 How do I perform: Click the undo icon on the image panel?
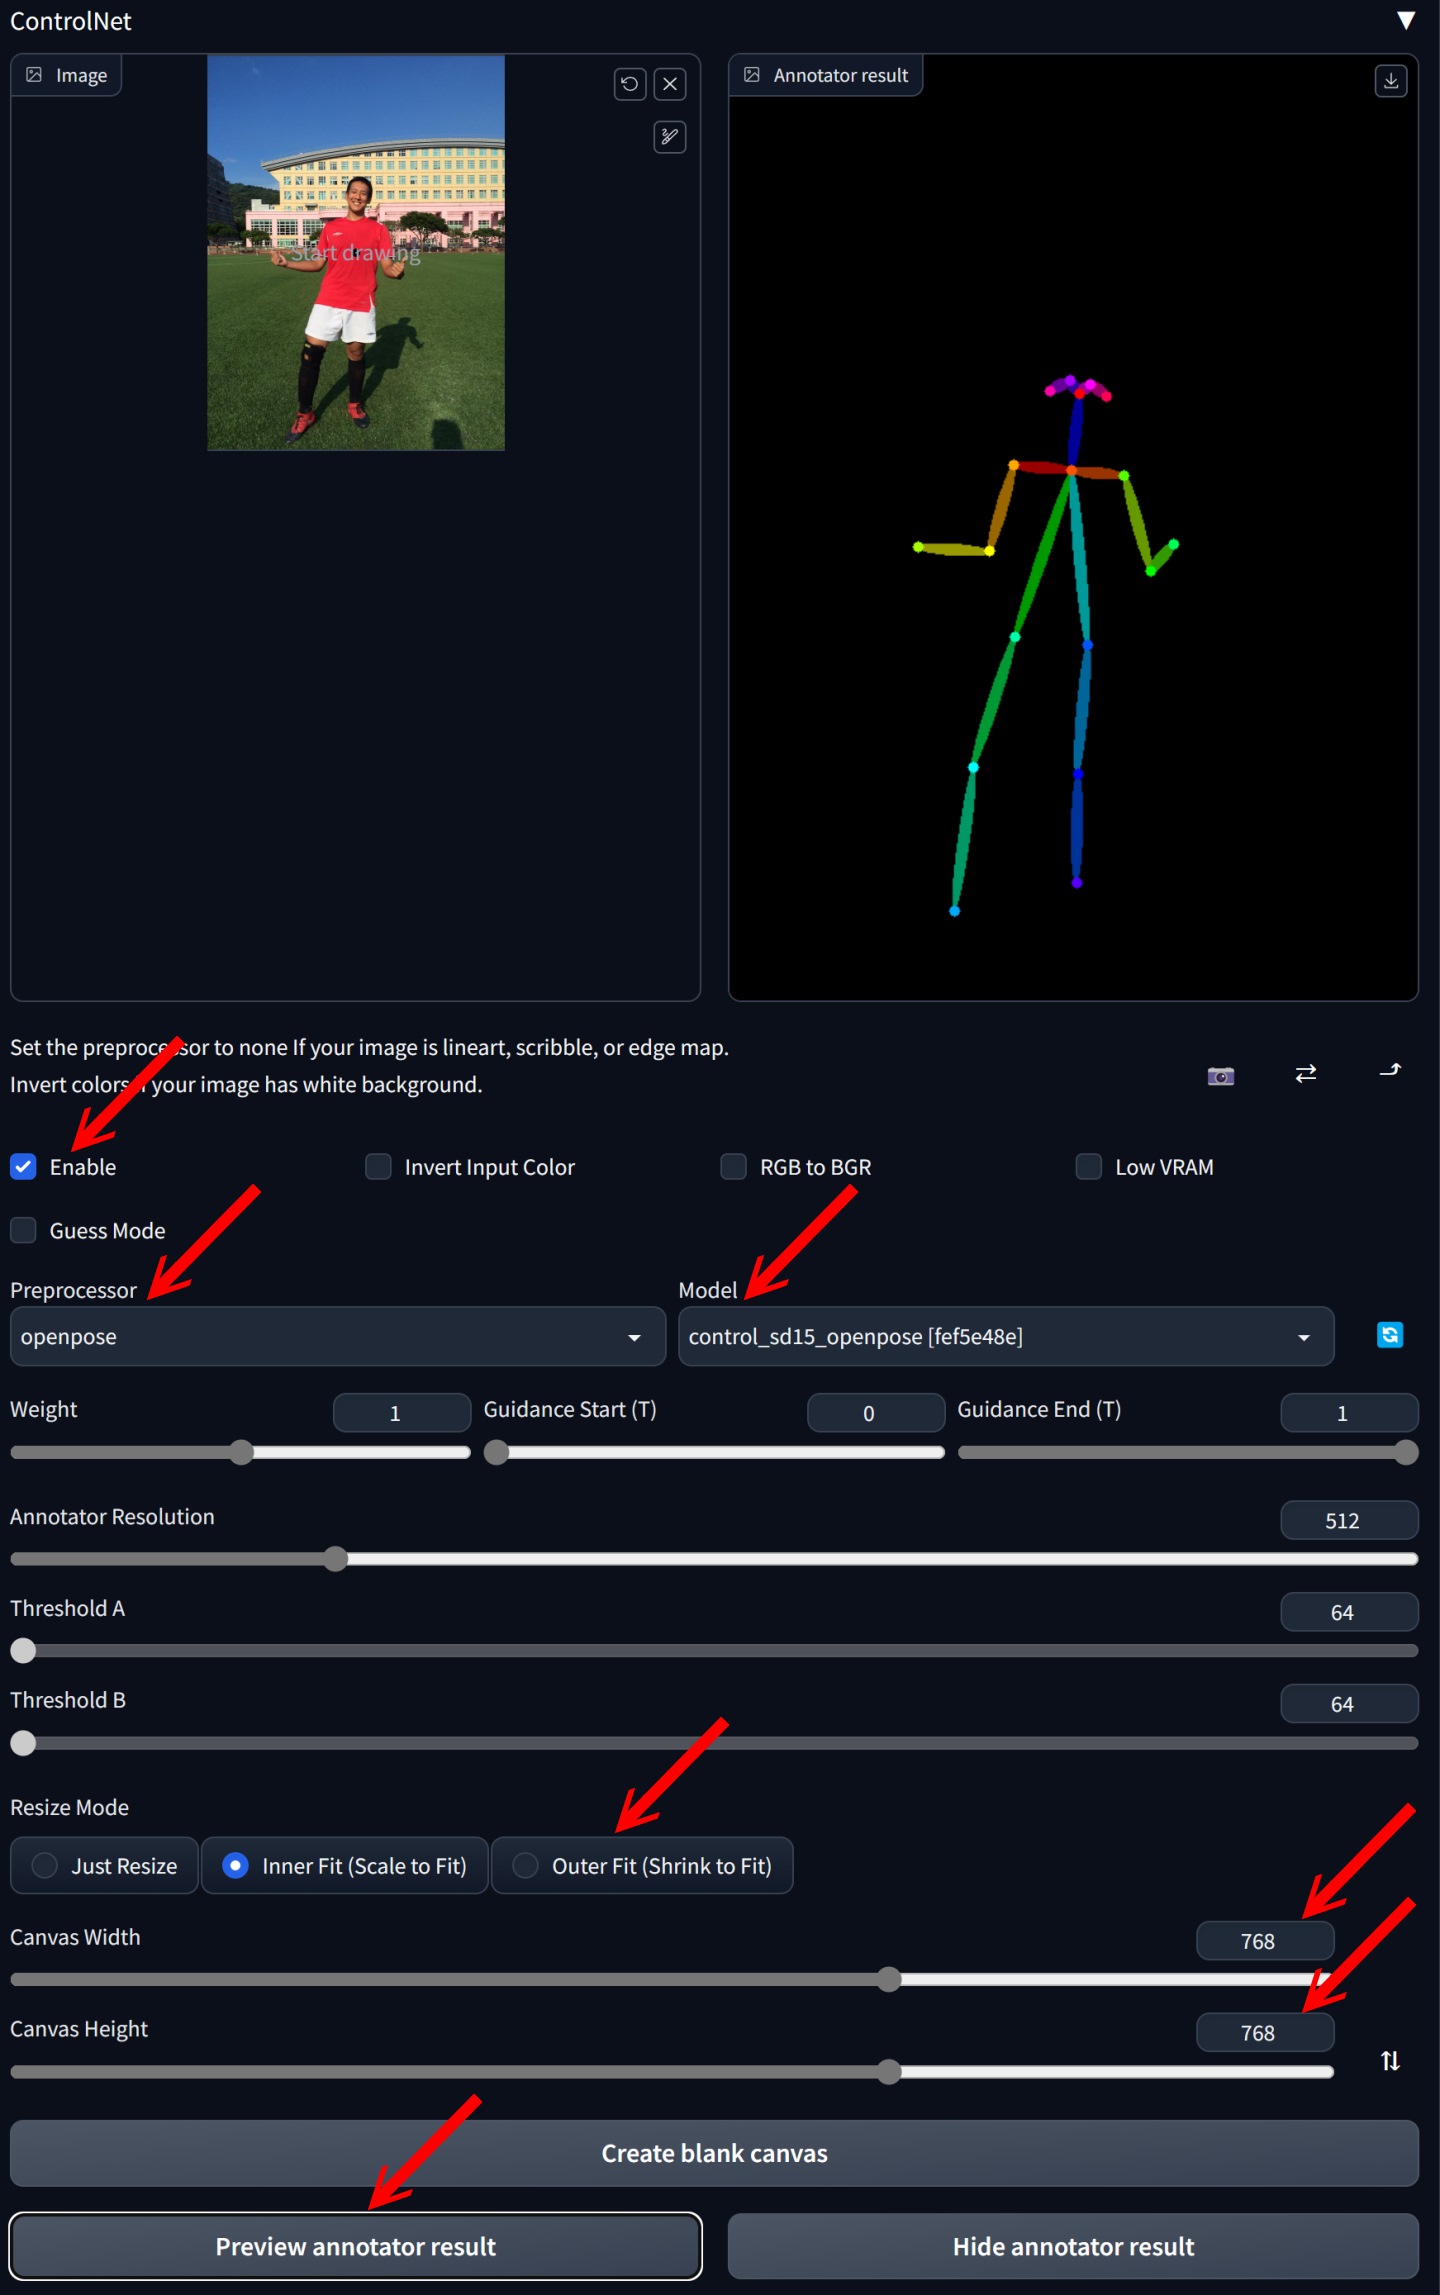[629, 84]
